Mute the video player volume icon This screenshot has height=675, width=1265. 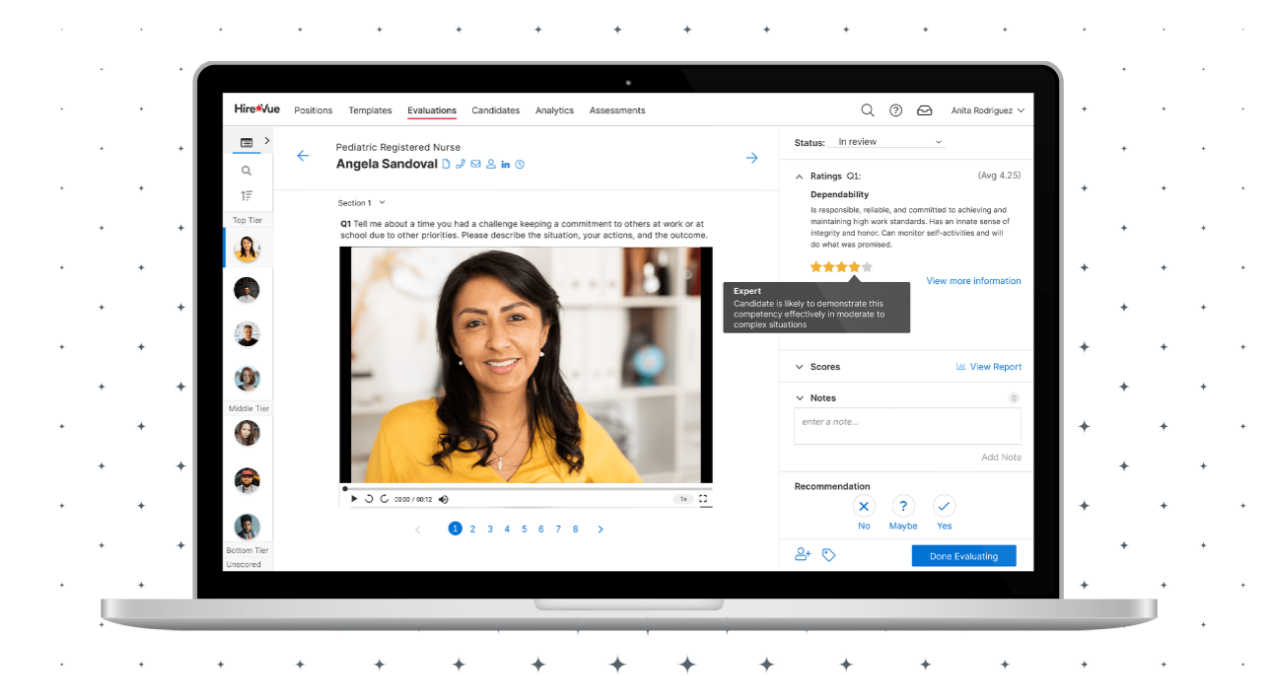443,498
